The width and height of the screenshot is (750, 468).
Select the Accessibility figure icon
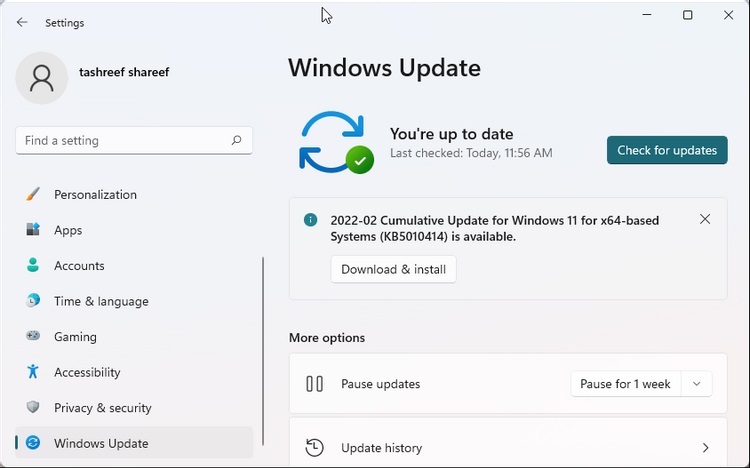tap(33, 371)
